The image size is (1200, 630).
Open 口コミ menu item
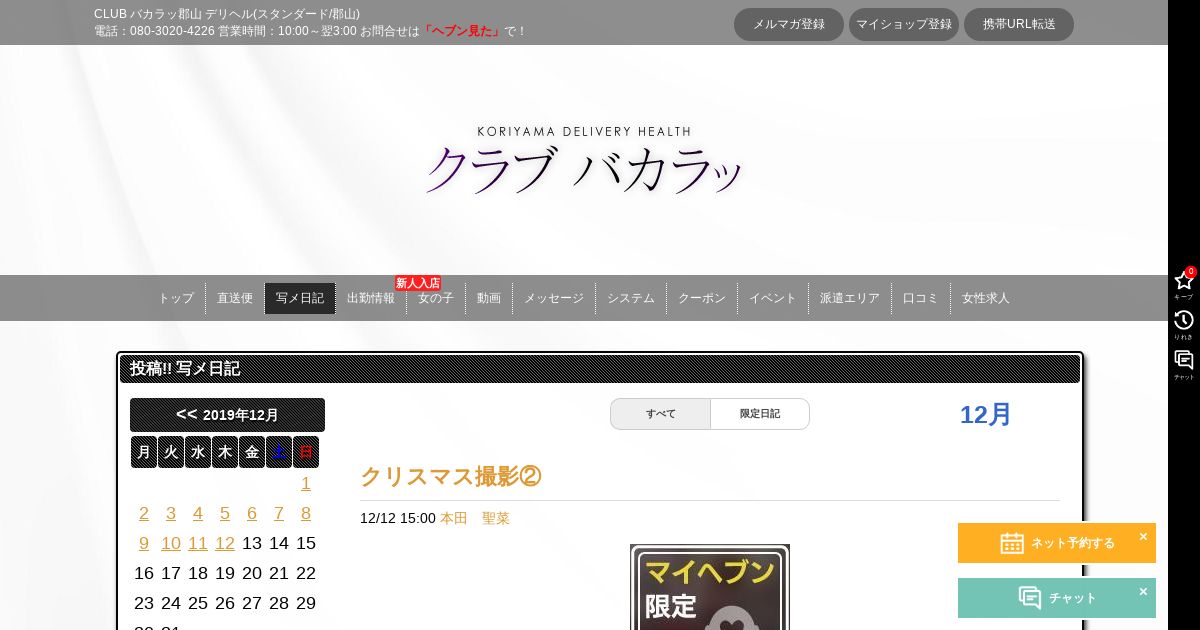(x=921, y=298)
